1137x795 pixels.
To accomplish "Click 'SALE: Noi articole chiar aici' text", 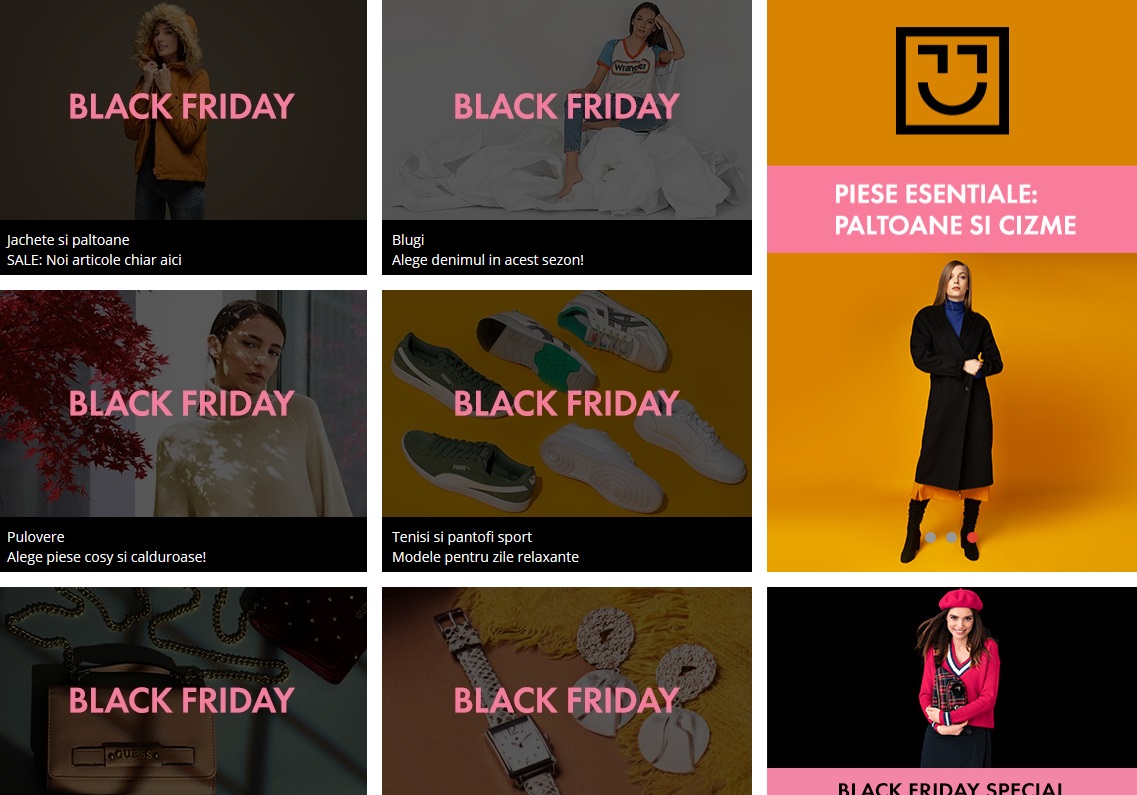I will click(x=94, y=260).
